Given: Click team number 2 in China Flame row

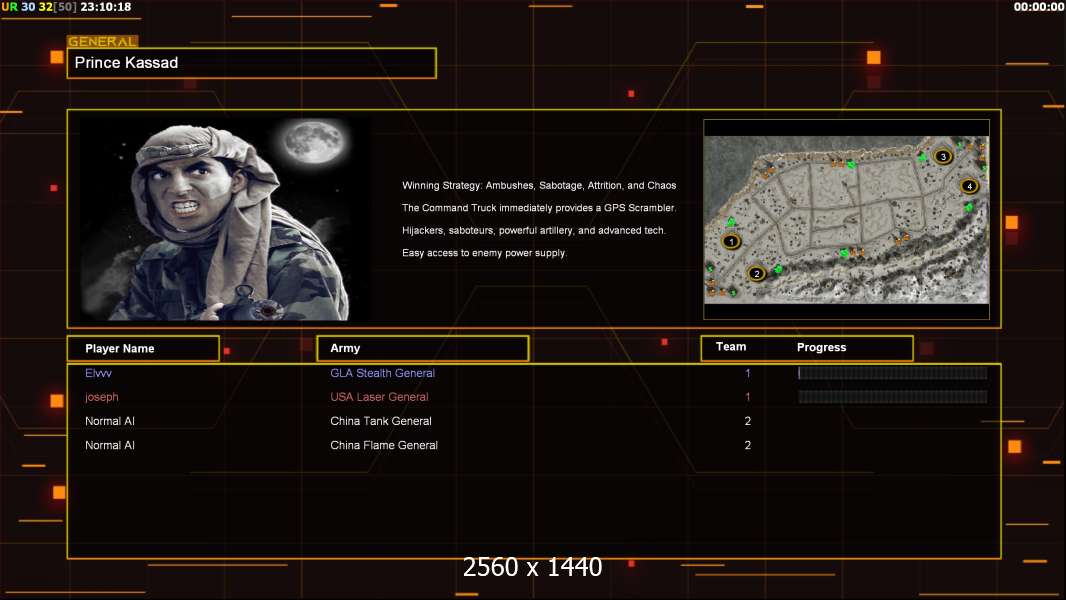Looking at the screenshot, I should [x=748, y=445].
